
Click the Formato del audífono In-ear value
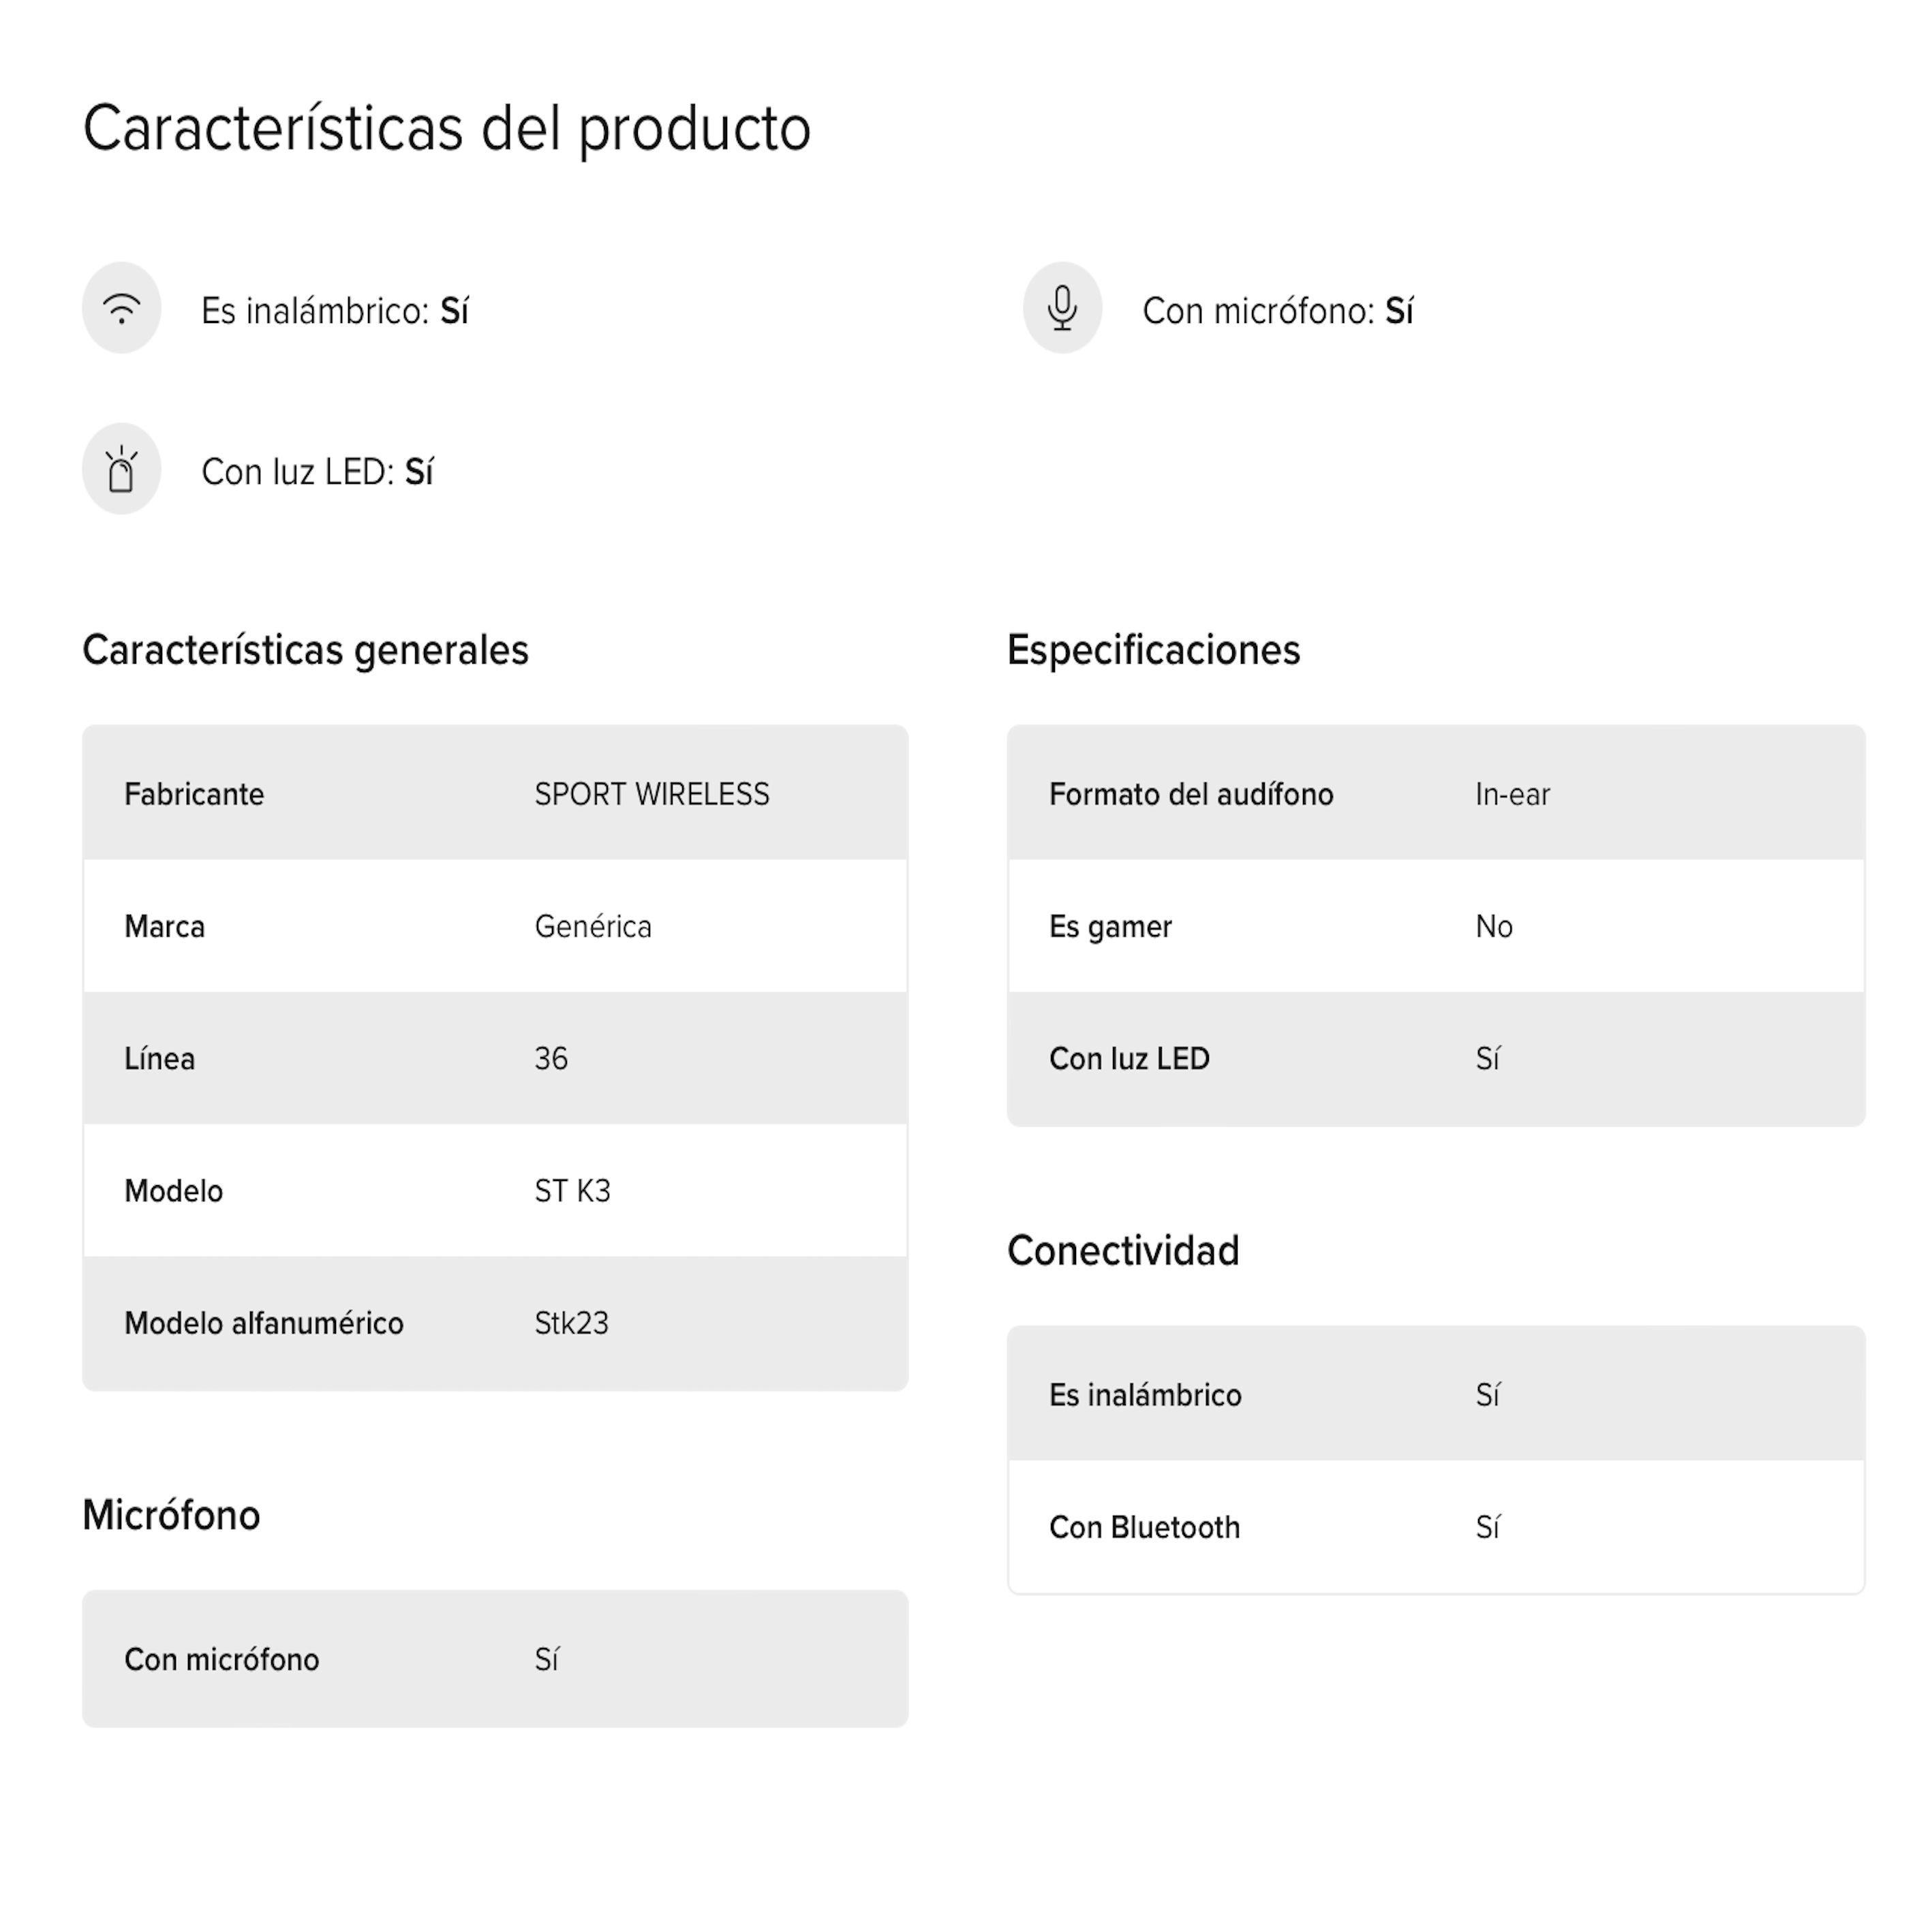coord(1512,794)
